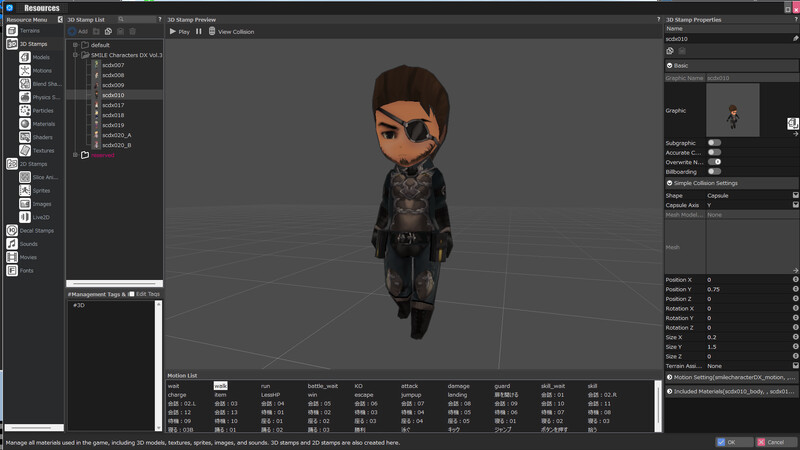The image size is (800, 450).
Task: Toggle the Overwrite N... switch
Action: click(x=714, y=162)
